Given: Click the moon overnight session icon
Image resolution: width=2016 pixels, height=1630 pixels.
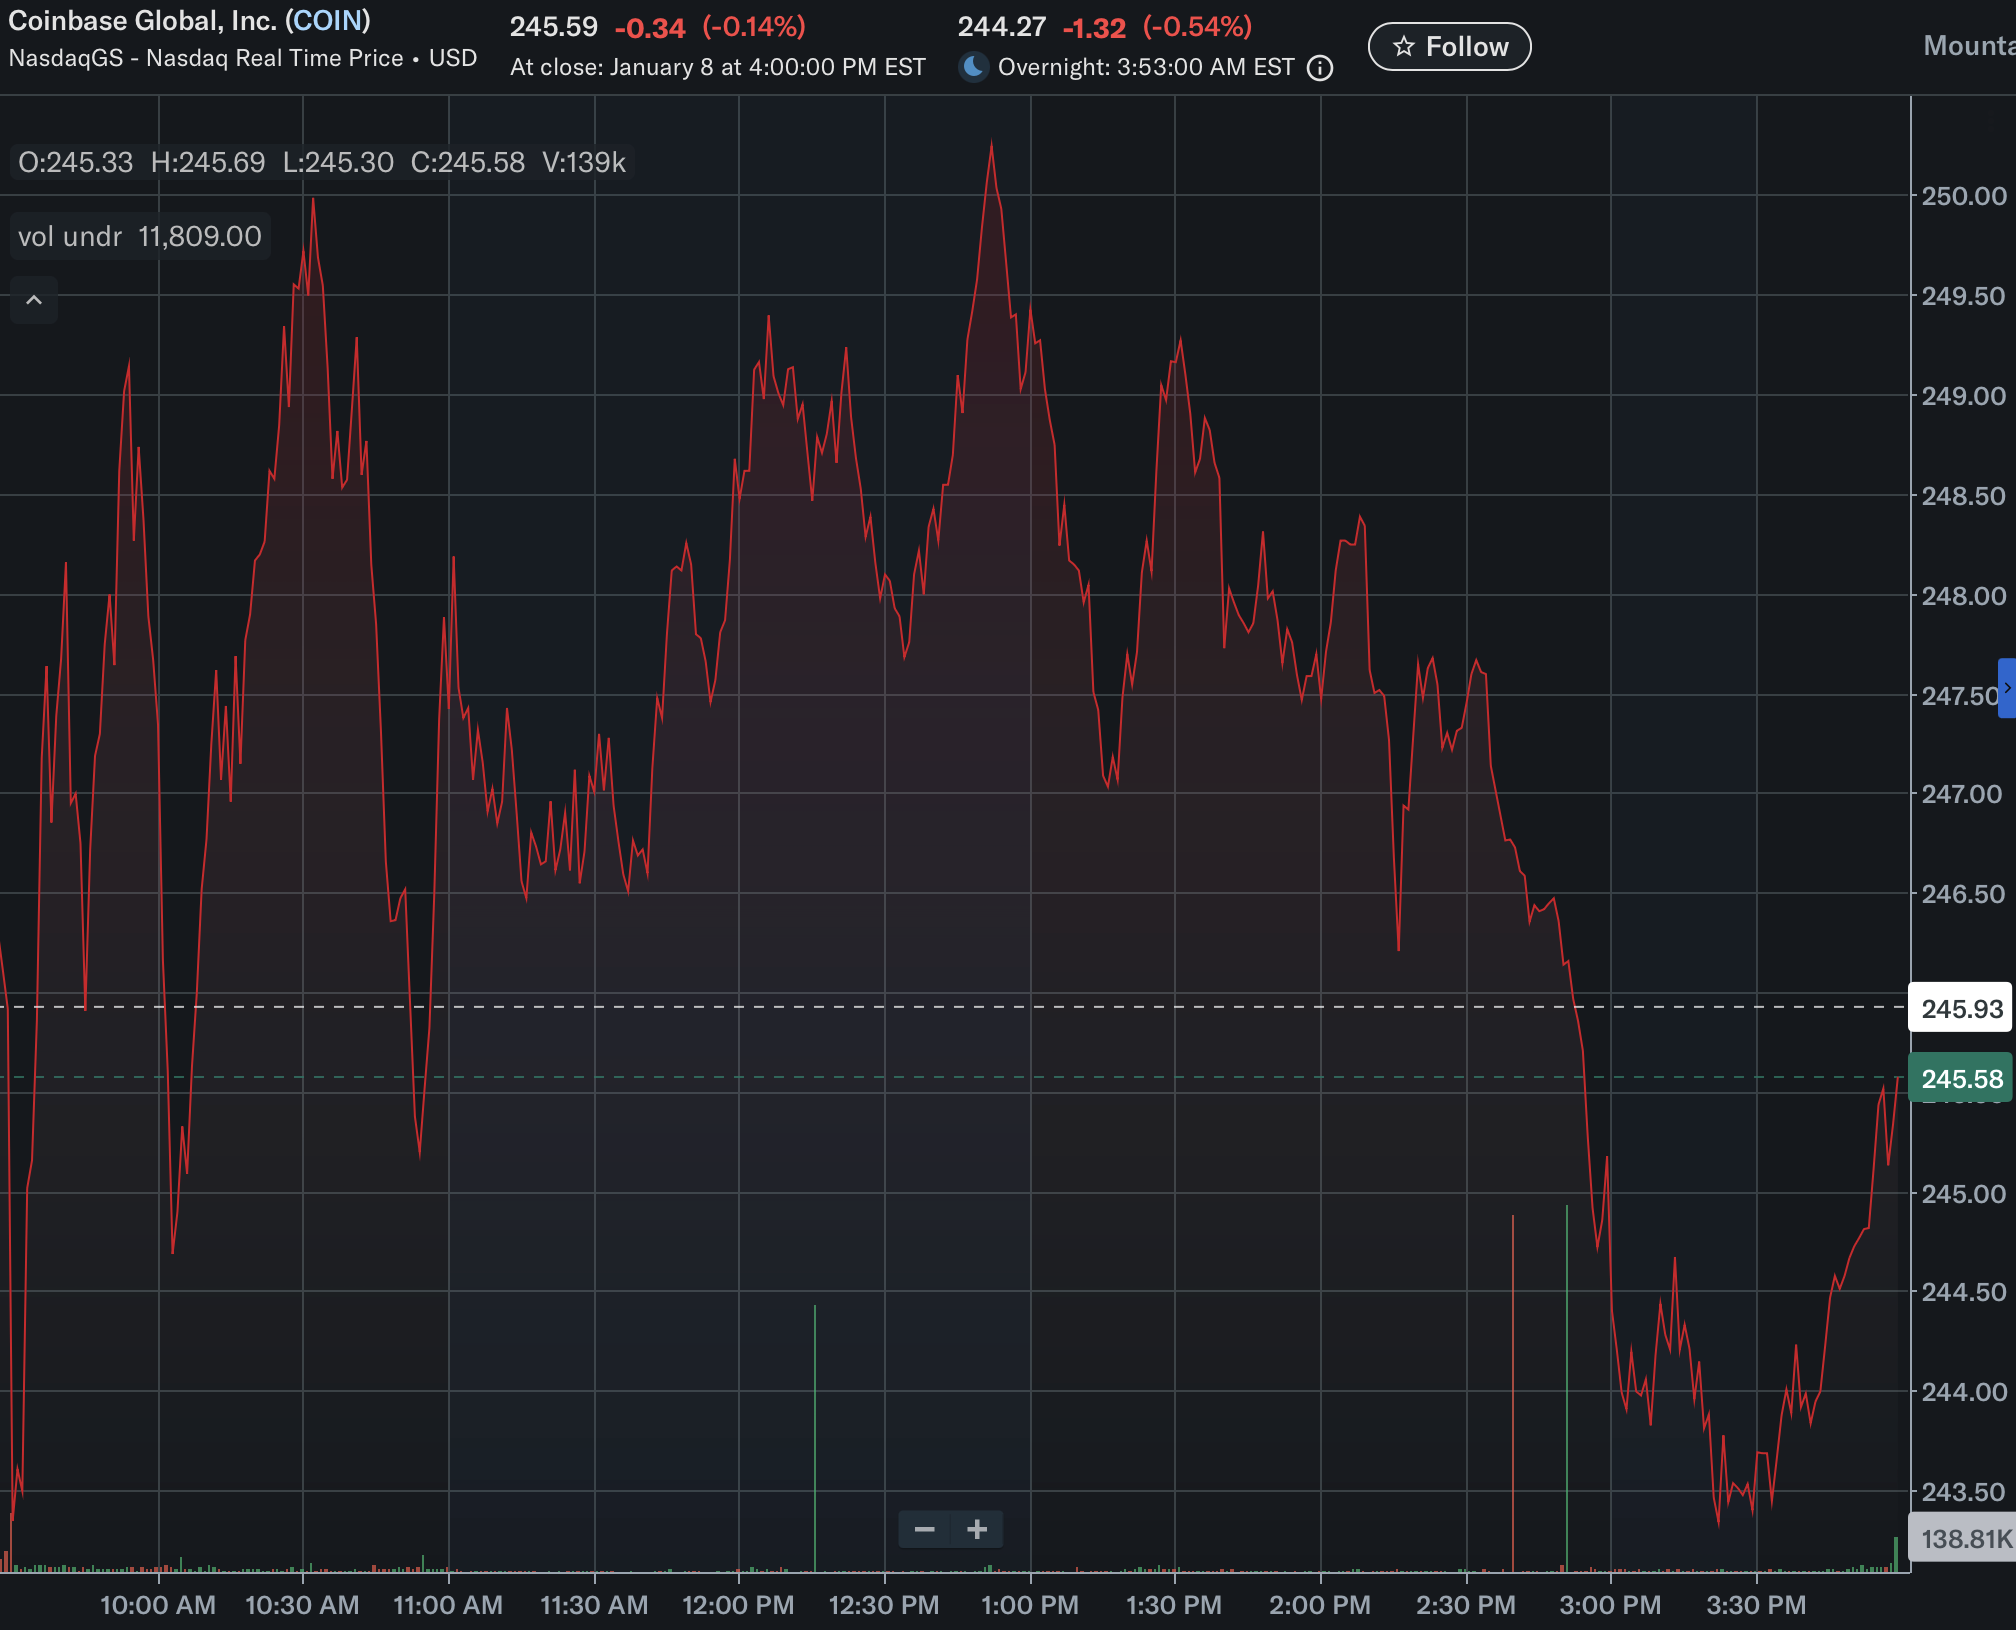Looking at the screenshot, I should tap(972, 67).
